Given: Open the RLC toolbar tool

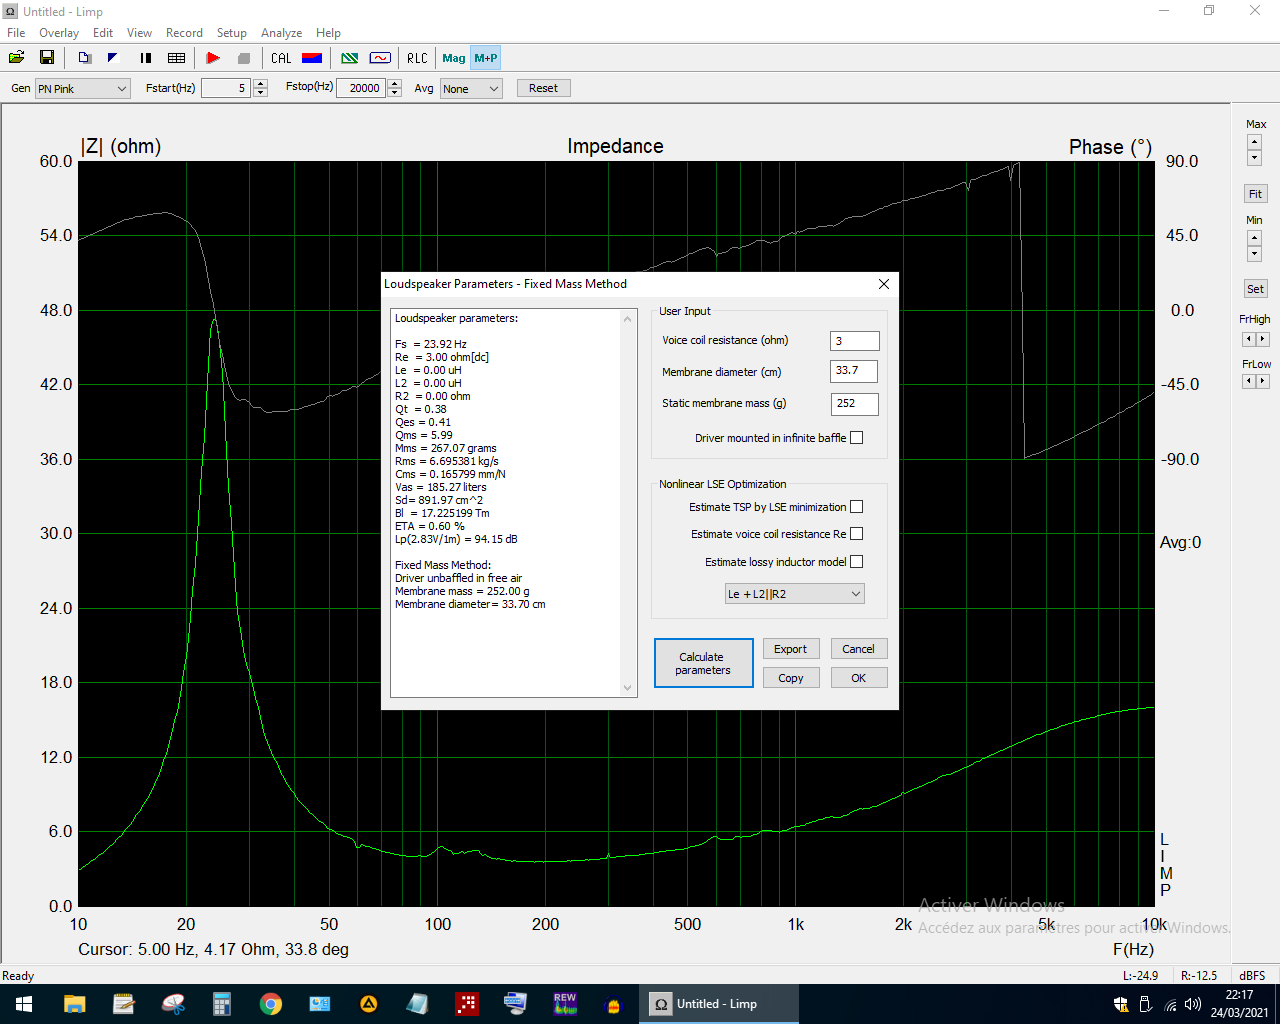Looking at the screenshot, I should [417, 58].
